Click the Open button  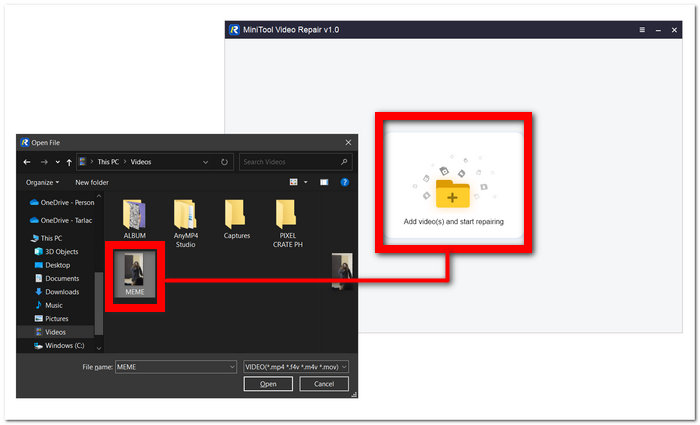click(x=268, y=384)
